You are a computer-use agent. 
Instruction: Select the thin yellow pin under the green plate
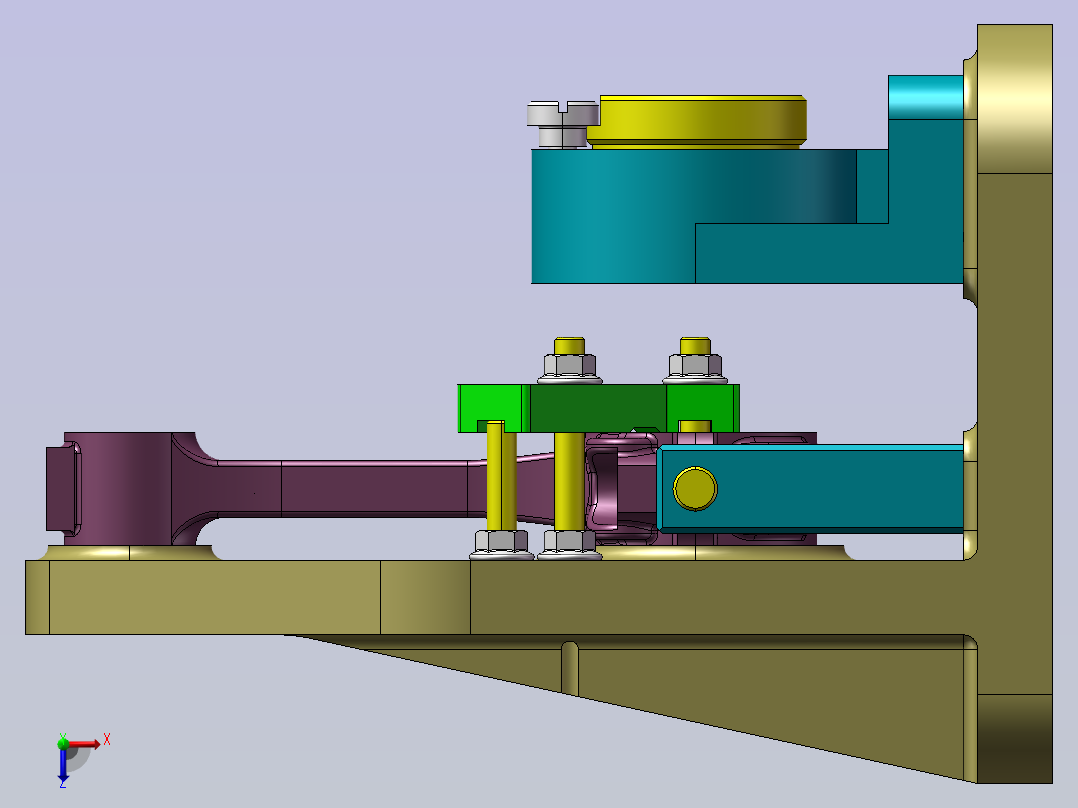501,476
